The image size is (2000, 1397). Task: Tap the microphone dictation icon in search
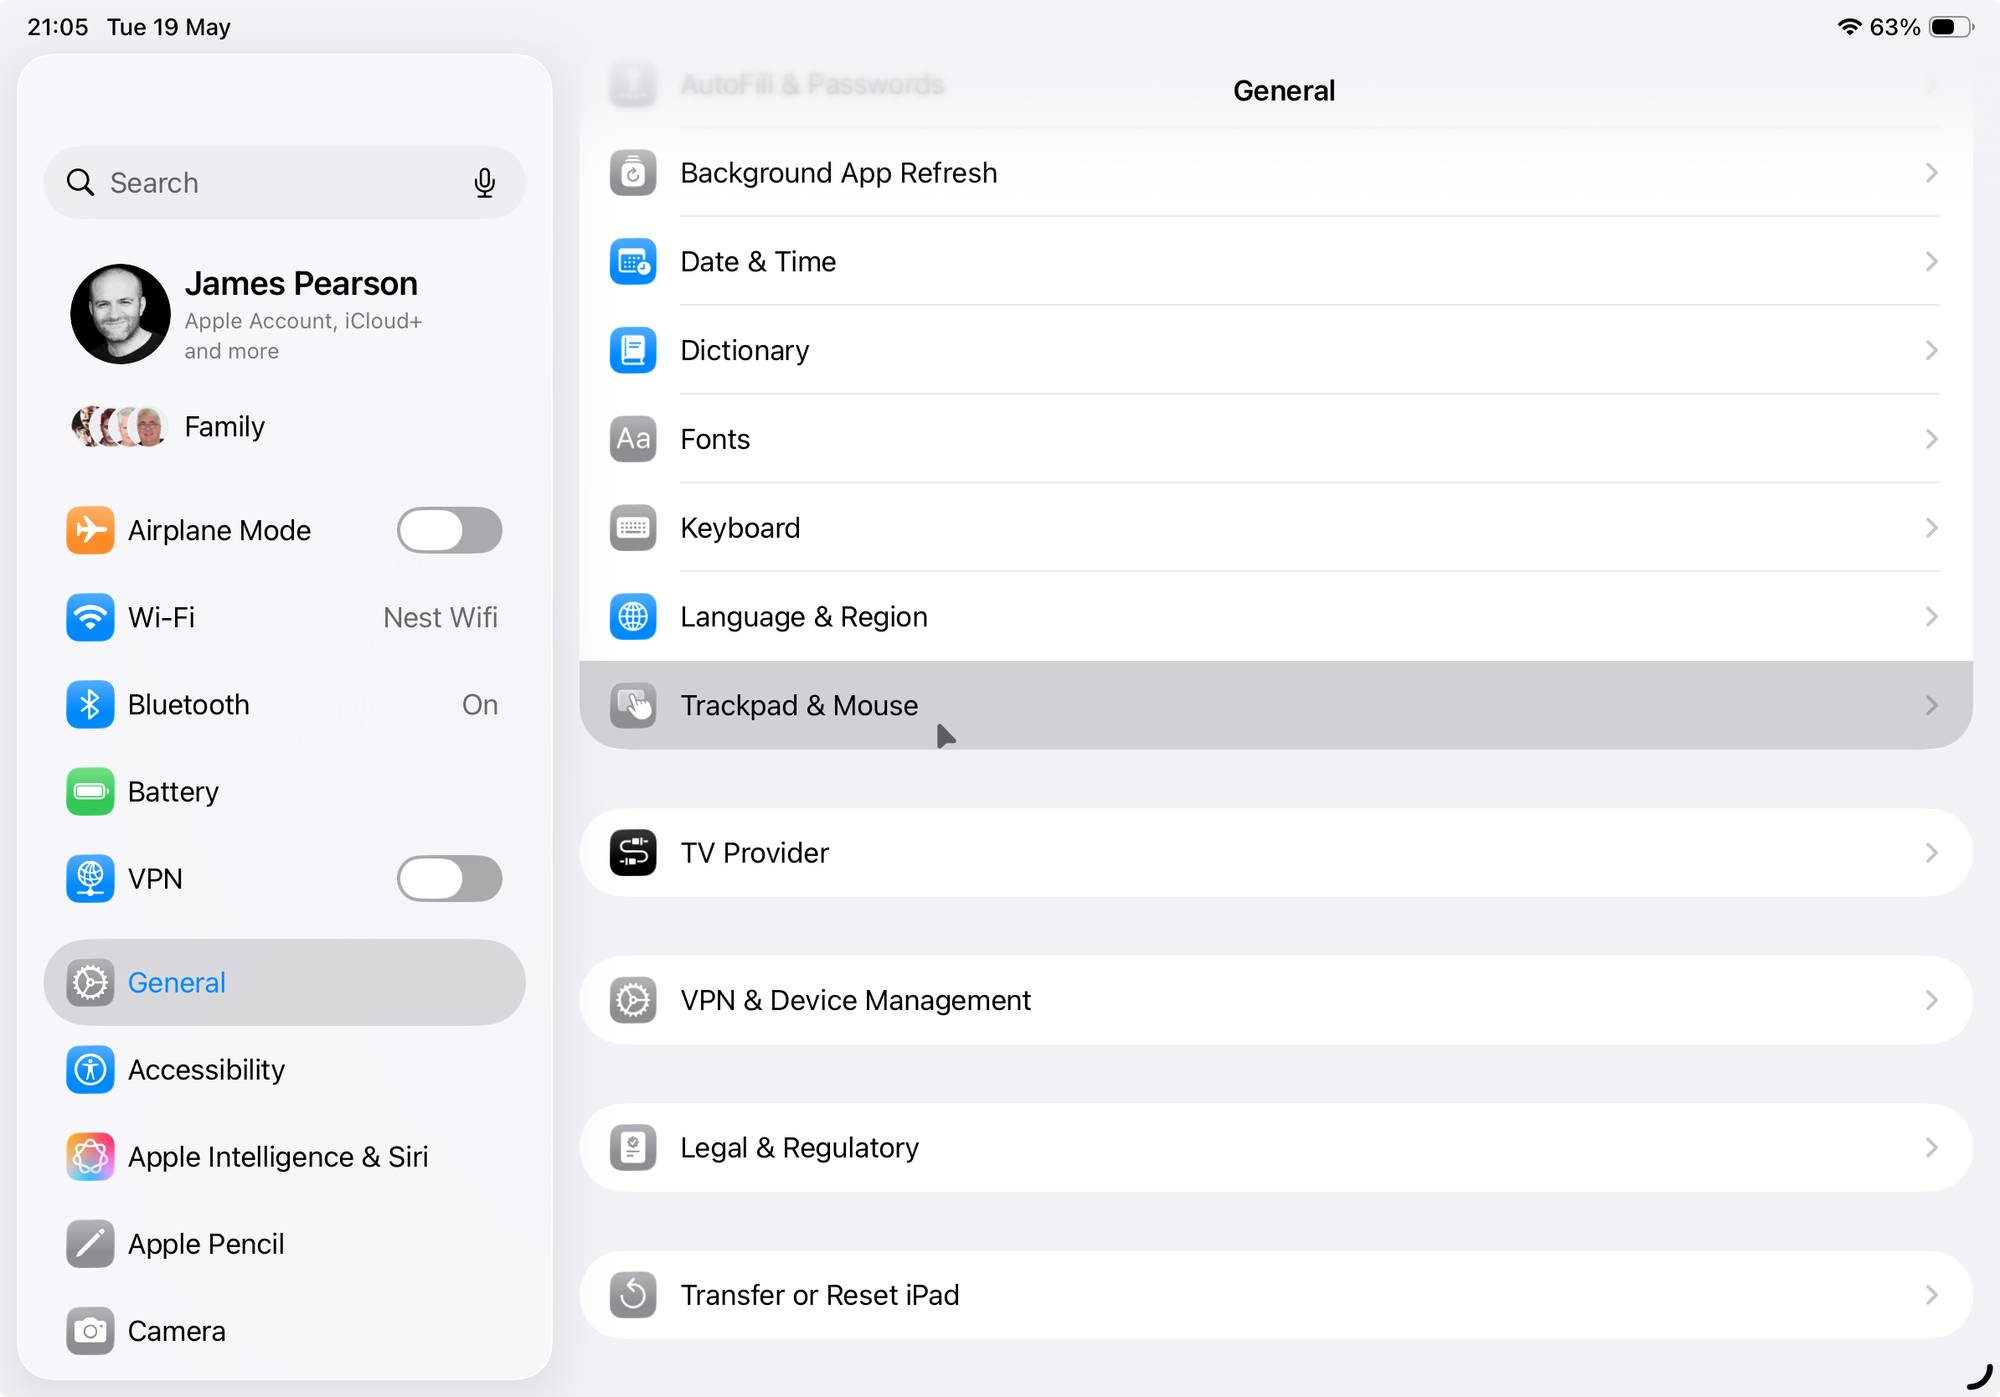pos(484,183)
